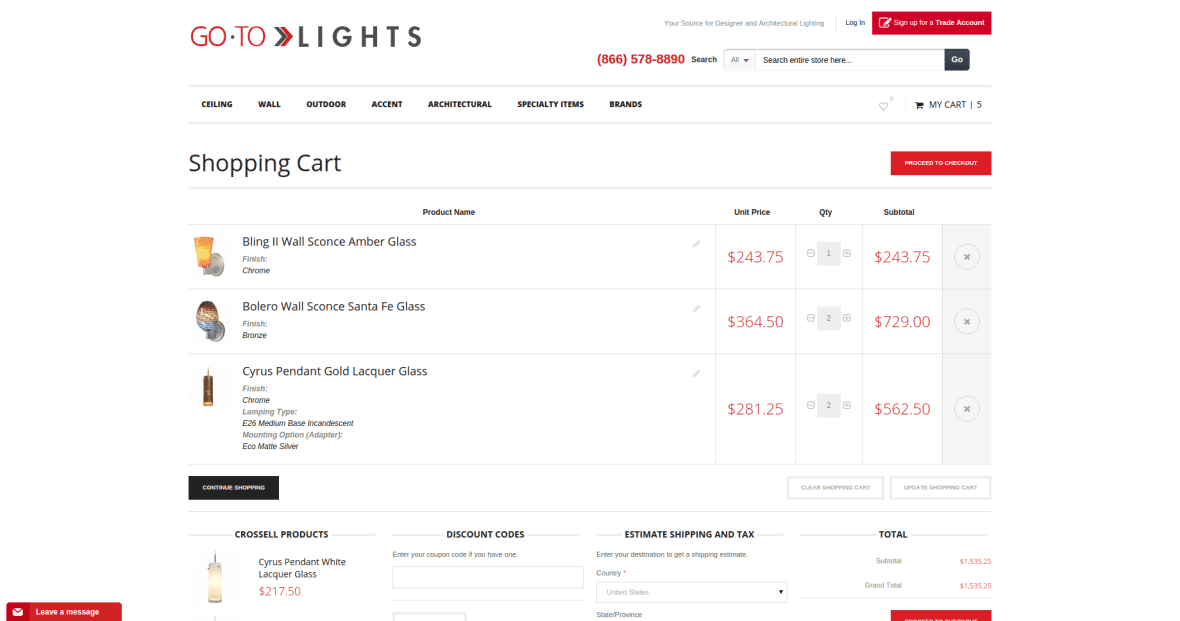The height and width of the screenshot is (621, 1180).
Task: Open the All search category dropdown
Action: [x=738, y=59]
